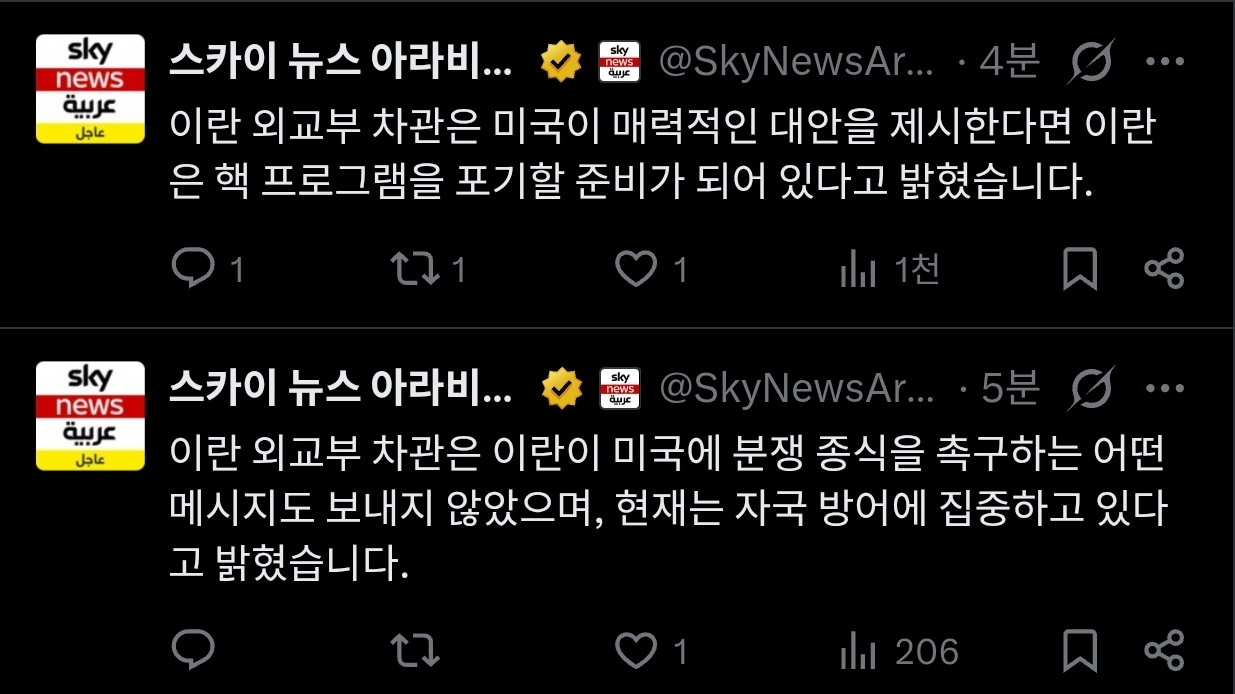Reply to the second post about defense focus
Image resolution: width=1235 pixels, height=694 pixels.
[x=193, y=651]
